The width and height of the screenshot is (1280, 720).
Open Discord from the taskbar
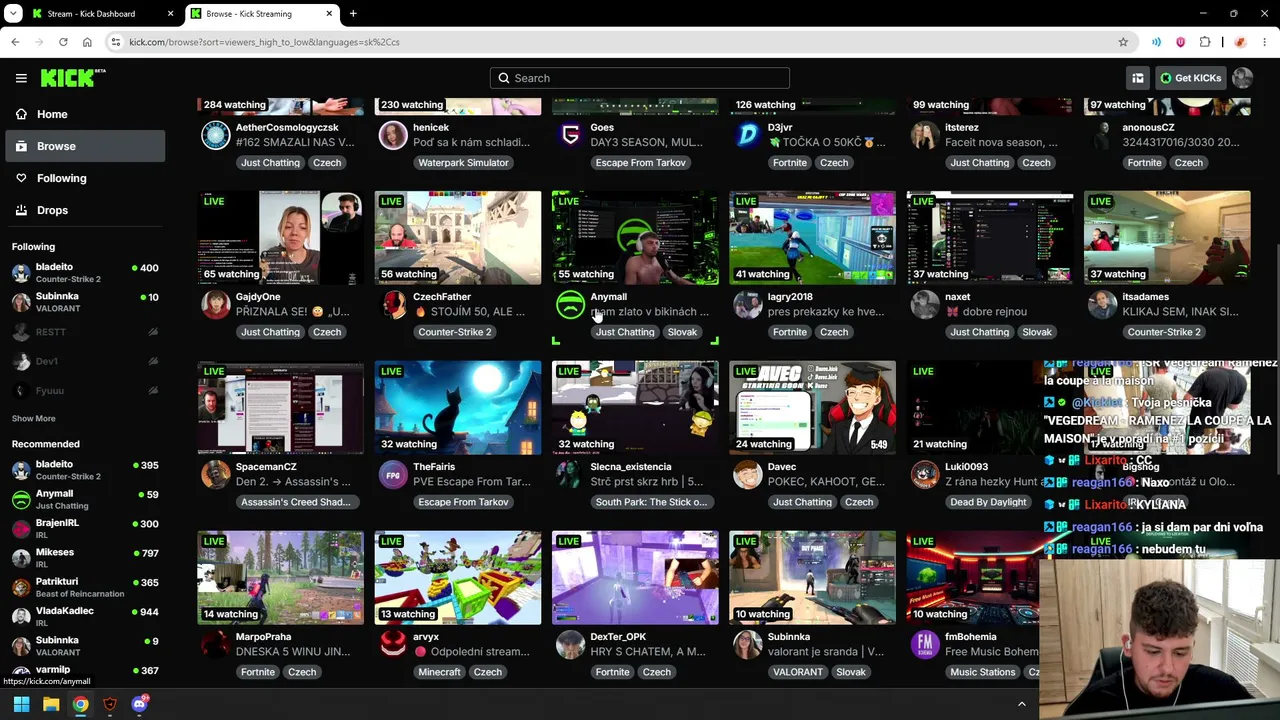tap(139, 704)
